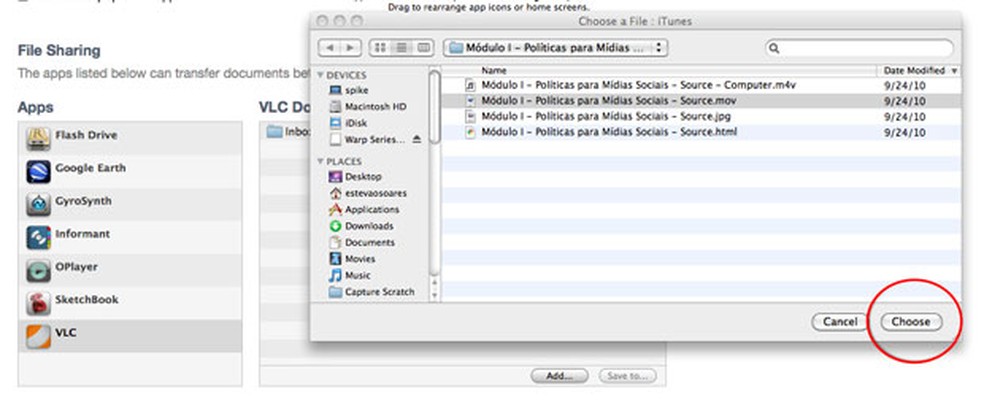Select Warp Series volume
The width and height of the screenshot is (984, 400).
click(368, 139)
